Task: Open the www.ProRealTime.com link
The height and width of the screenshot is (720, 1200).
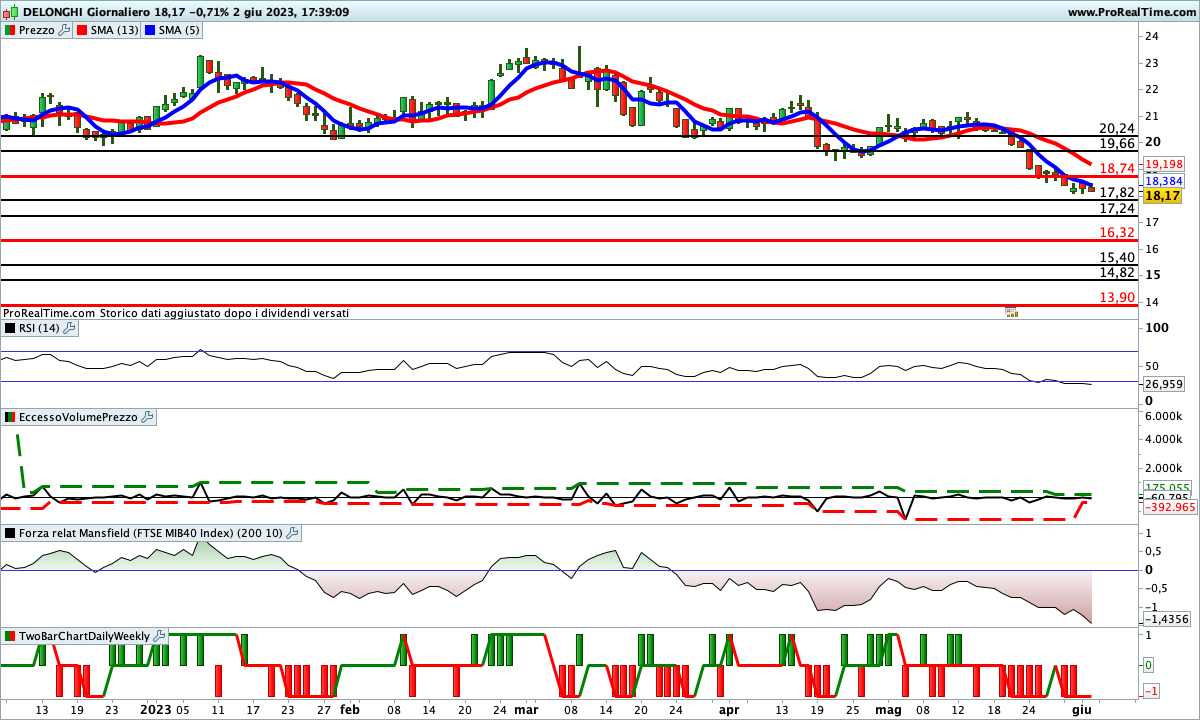Action: pyautogui.click(x=1131, y=12)
